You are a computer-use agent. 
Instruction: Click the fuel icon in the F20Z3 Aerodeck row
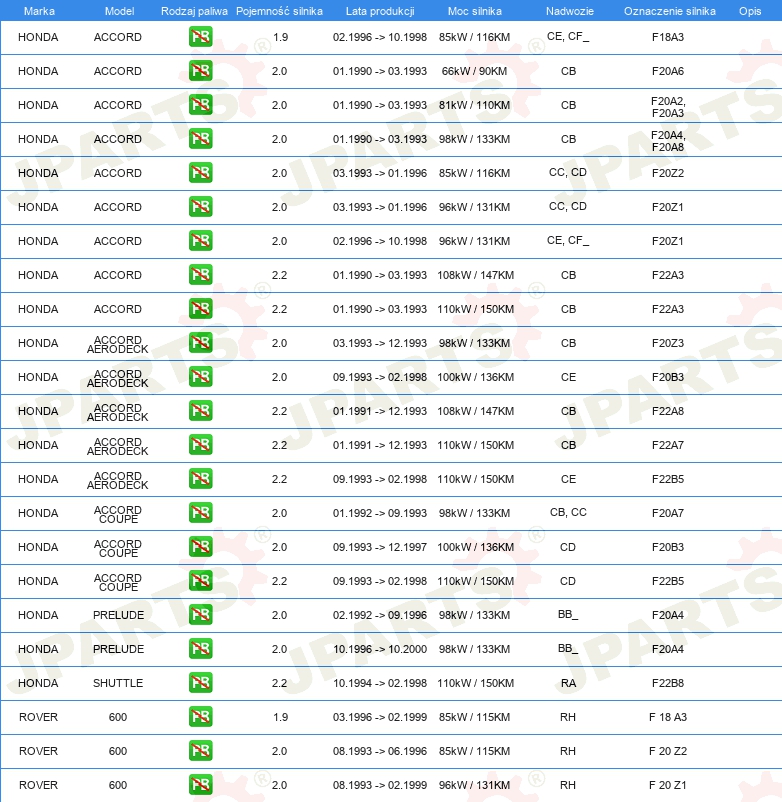[200, 343]
